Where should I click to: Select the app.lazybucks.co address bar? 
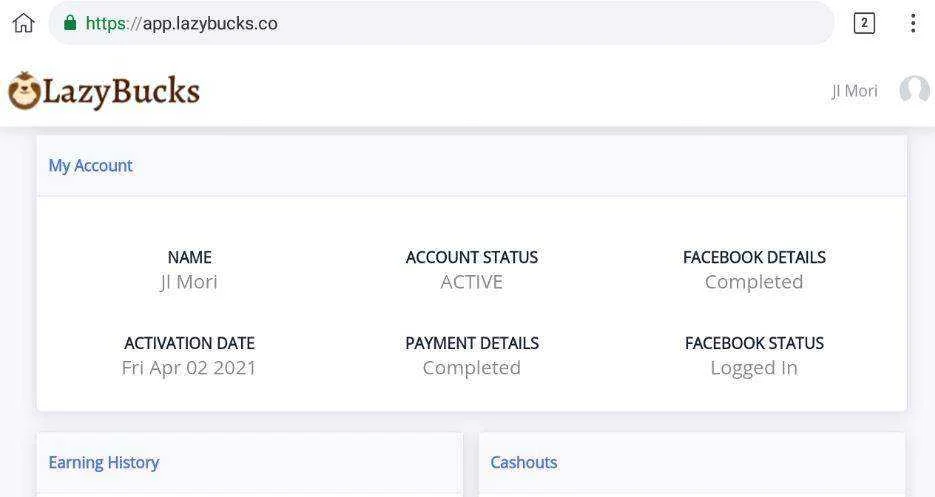pyautogui.click(x=441, y=23)
